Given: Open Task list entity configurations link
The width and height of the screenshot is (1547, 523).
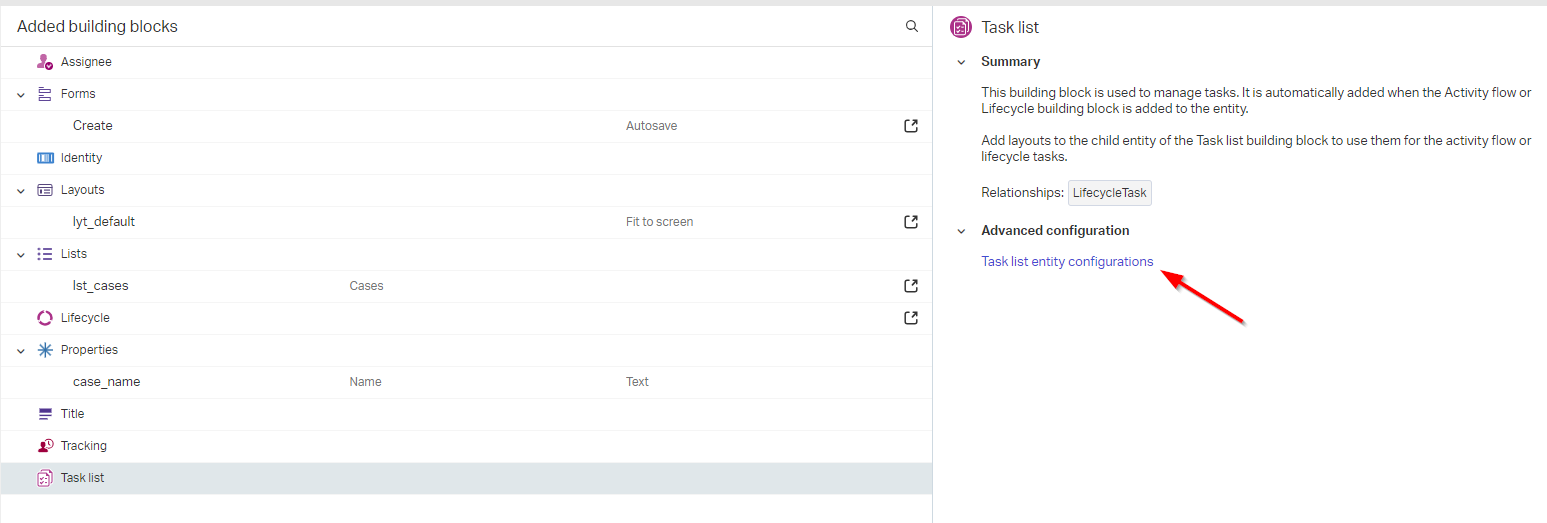Looking at the screenshot, I should (1067, 262).
